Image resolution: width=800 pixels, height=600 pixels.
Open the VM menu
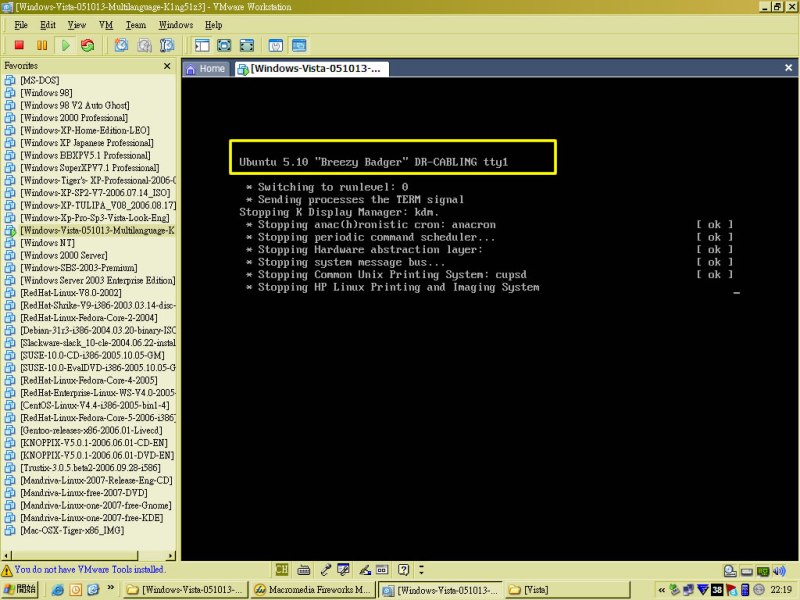(106, 24)
